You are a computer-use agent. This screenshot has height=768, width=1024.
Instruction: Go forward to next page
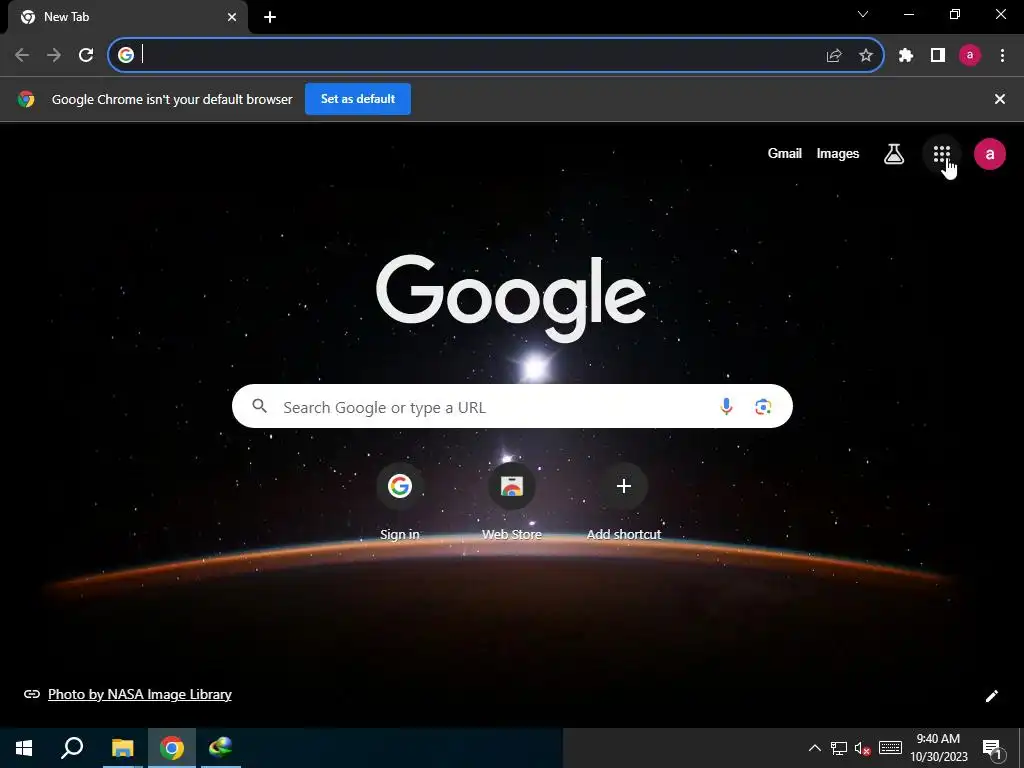pyautogui.click(x=54, y=56)
